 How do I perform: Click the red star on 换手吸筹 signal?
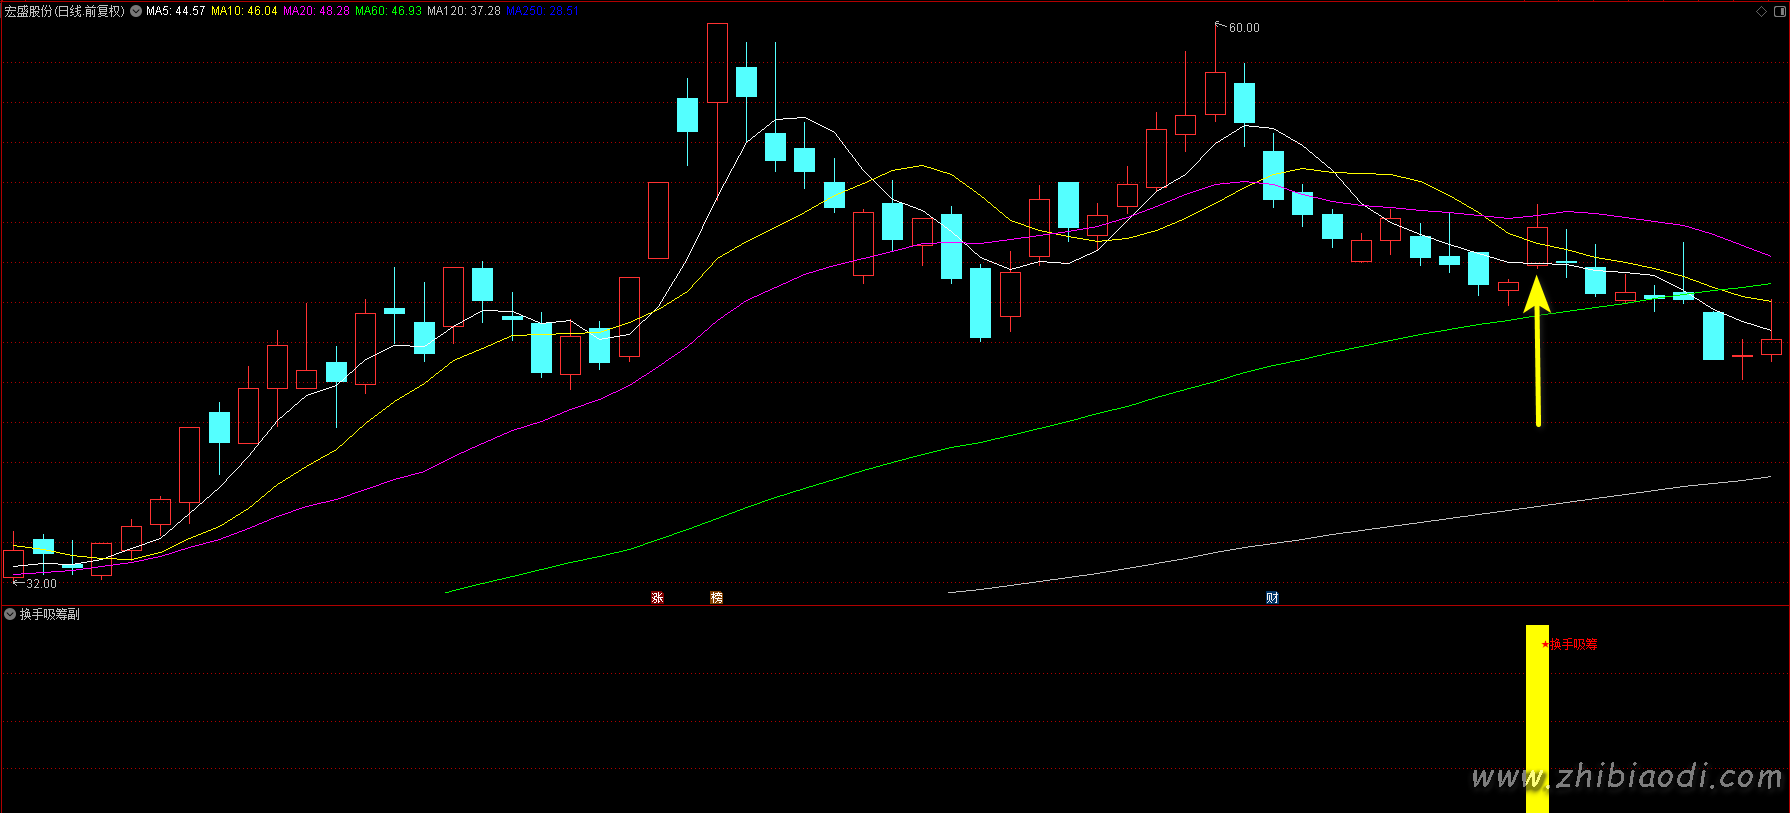pyautogui.click(x=1545, y=645)
